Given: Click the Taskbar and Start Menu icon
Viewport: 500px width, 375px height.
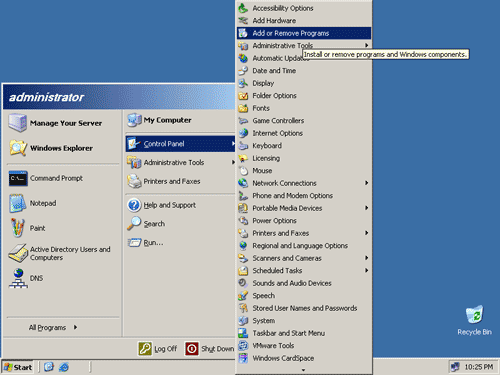Looking at the screenshot, I should tap(243, 333).
